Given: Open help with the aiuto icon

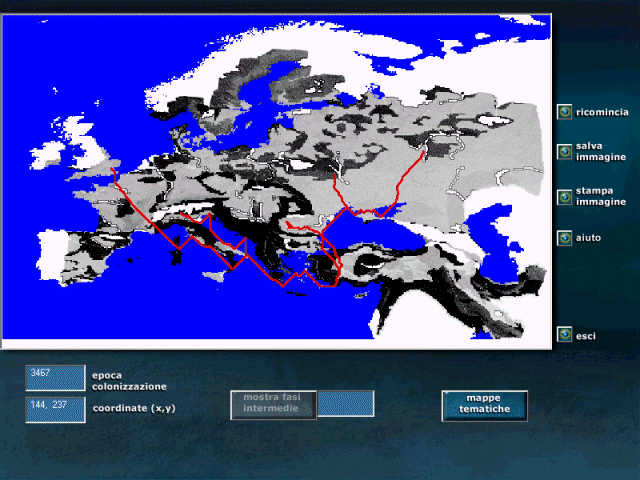Looking at the screenshot, I should point(565,238).
